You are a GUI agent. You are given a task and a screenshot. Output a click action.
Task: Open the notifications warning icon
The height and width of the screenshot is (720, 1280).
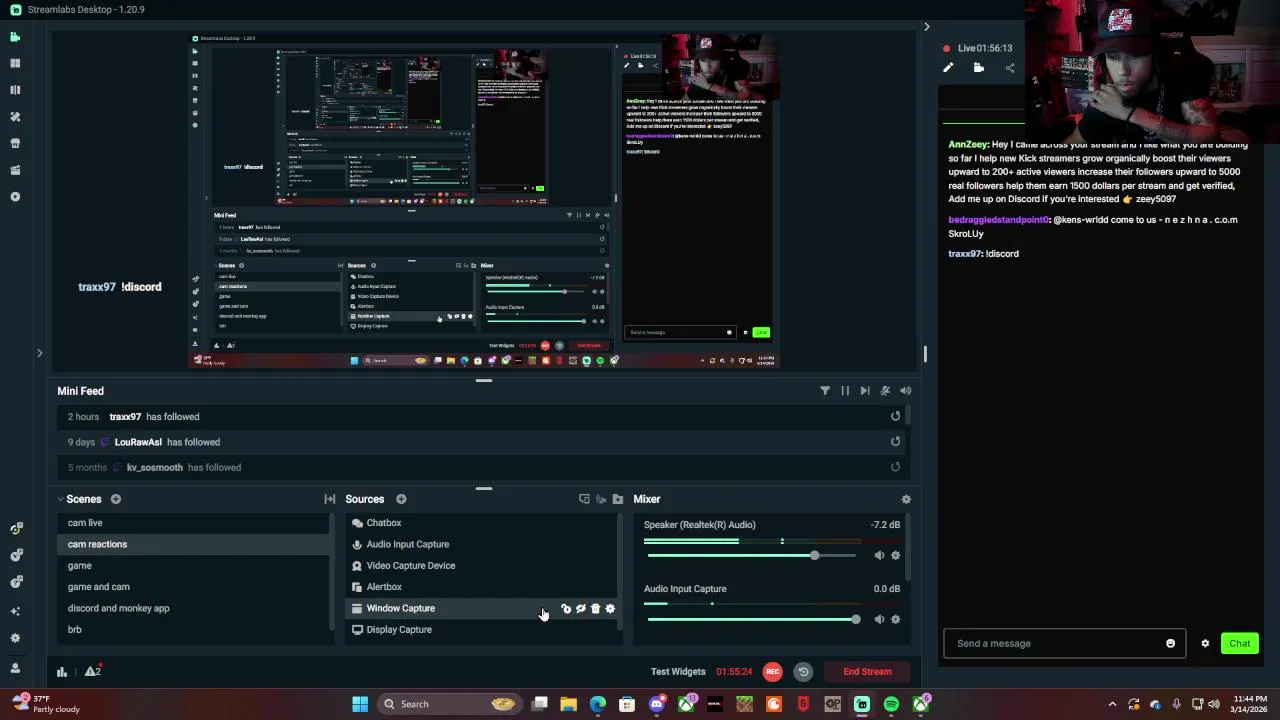[x=92, y=672]
